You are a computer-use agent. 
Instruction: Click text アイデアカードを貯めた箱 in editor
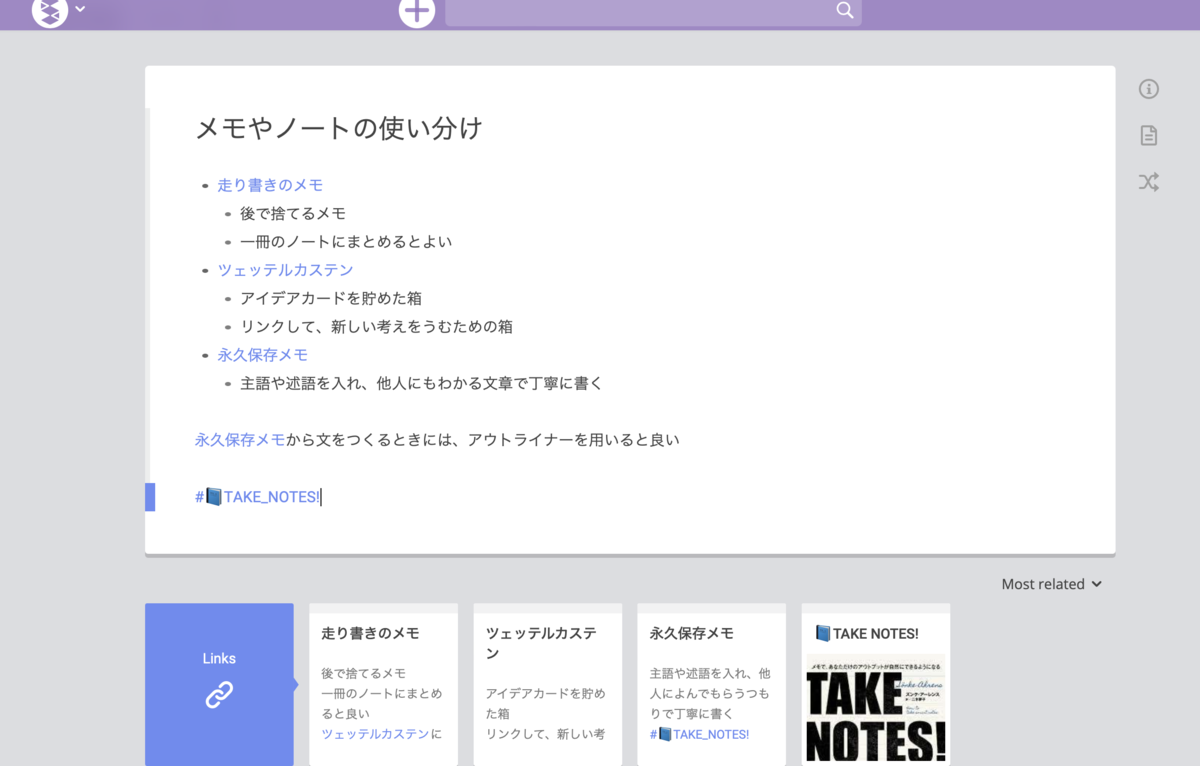pos(331,298)
